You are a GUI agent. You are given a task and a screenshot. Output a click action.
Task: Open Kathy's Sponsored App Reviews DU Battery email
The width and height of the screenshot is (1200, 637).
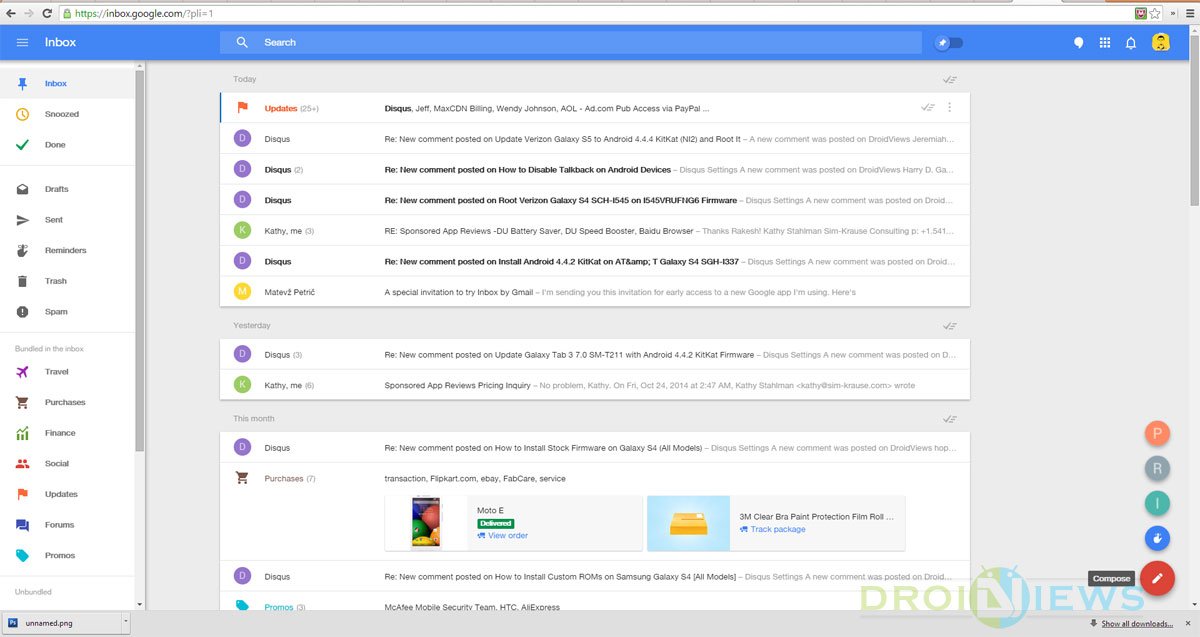[595, 231]
